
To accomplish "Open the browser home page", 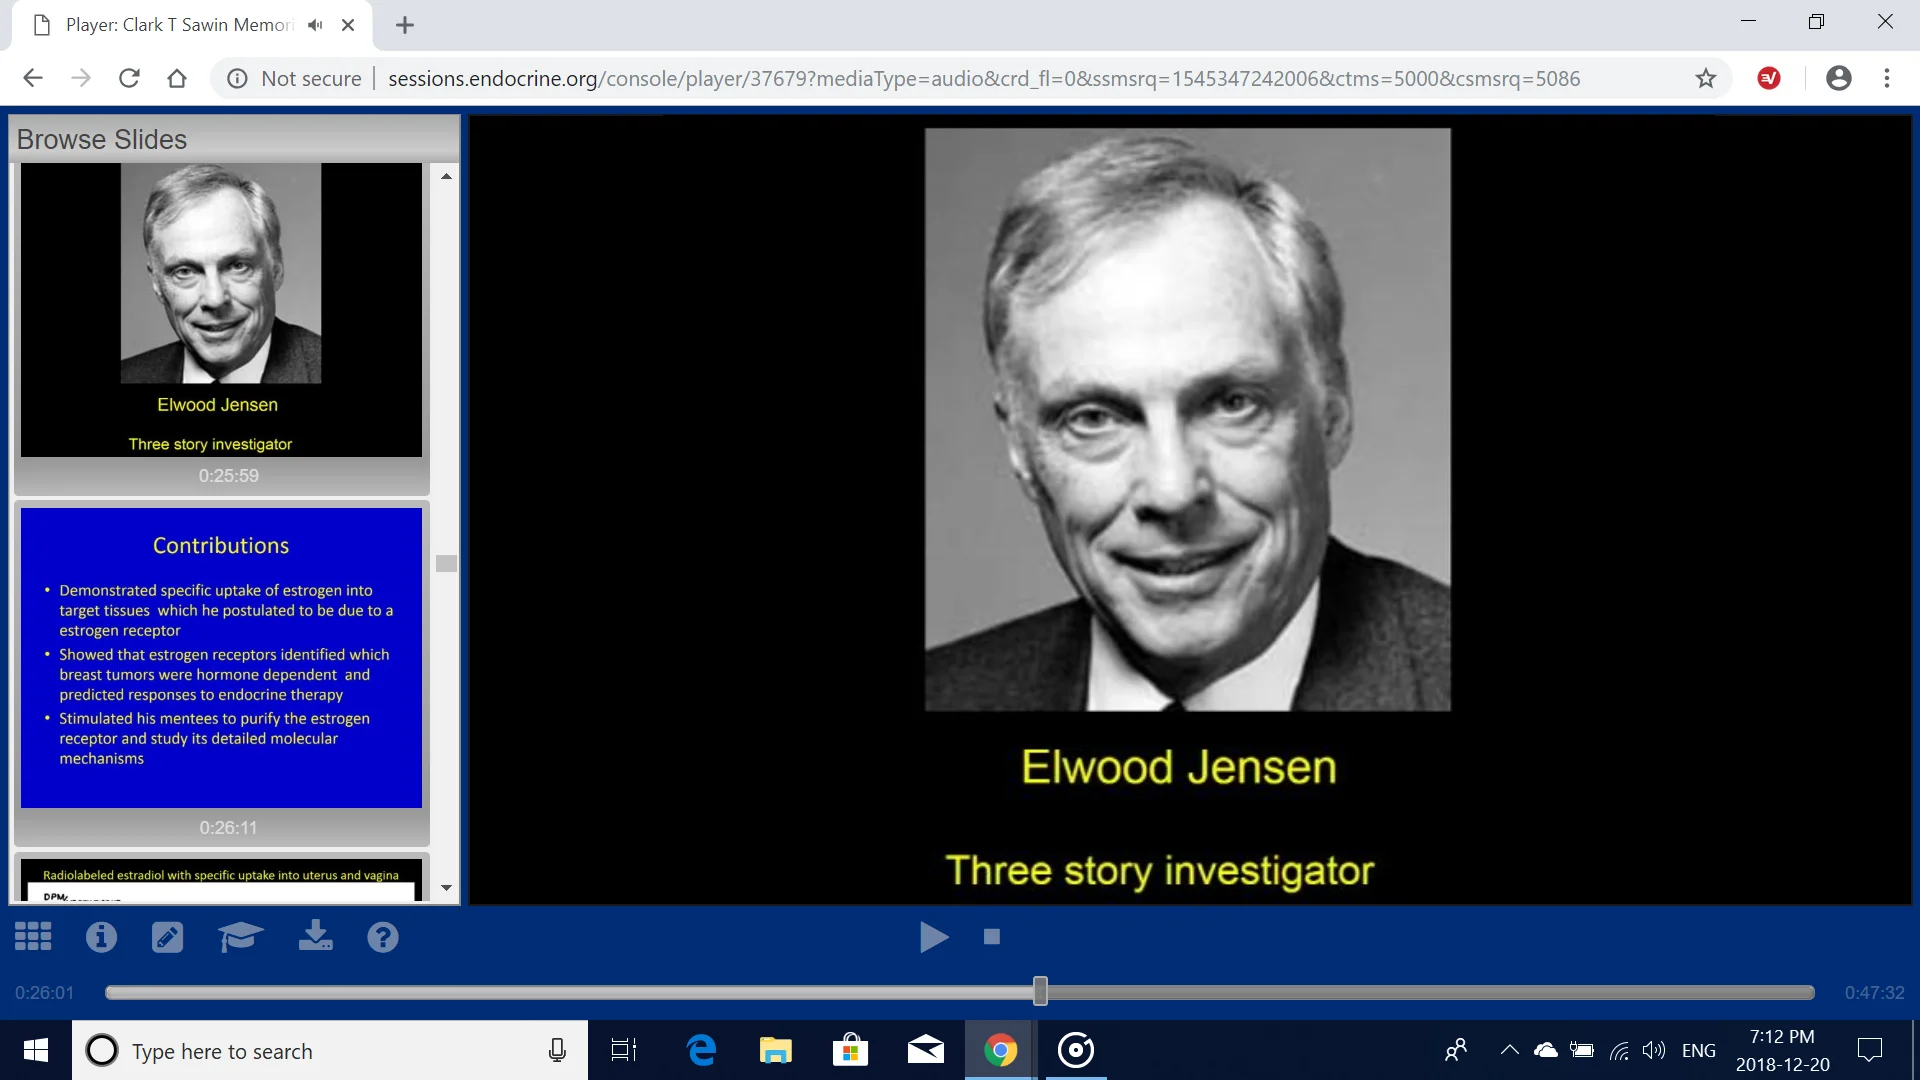I will point(177,78).
